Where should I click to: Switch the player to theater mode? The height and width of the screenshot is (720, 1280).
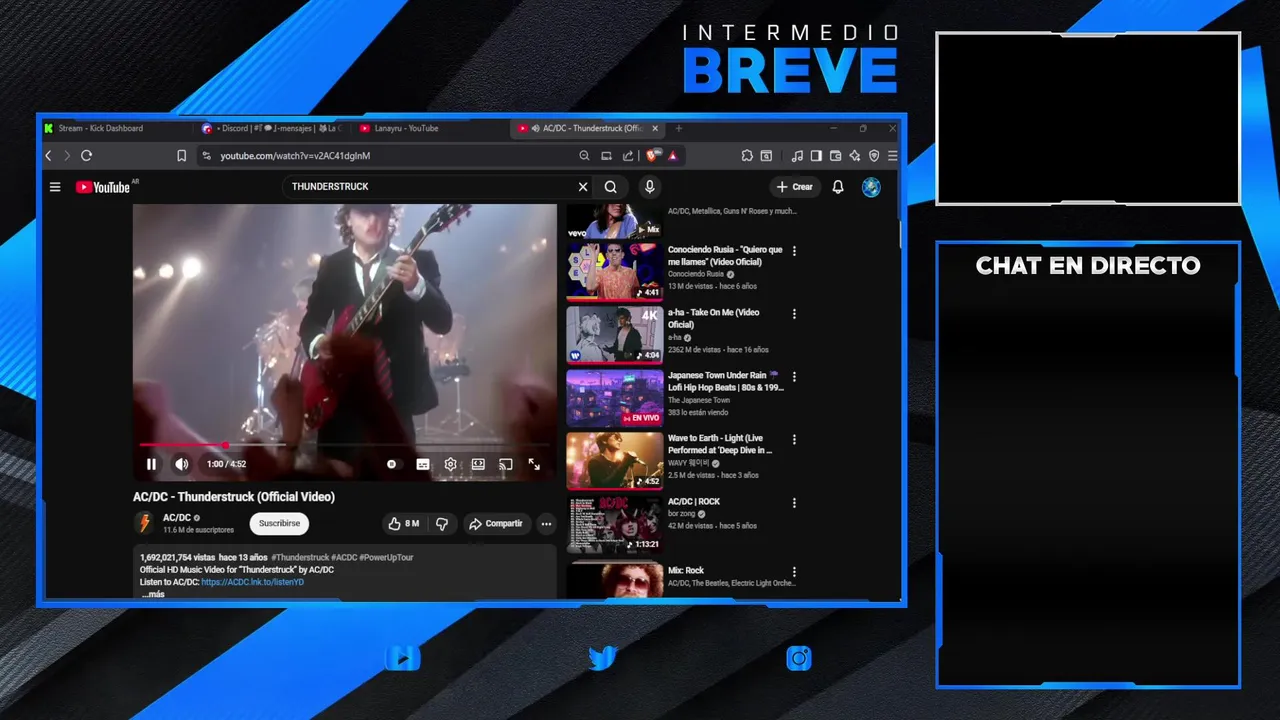478,464
